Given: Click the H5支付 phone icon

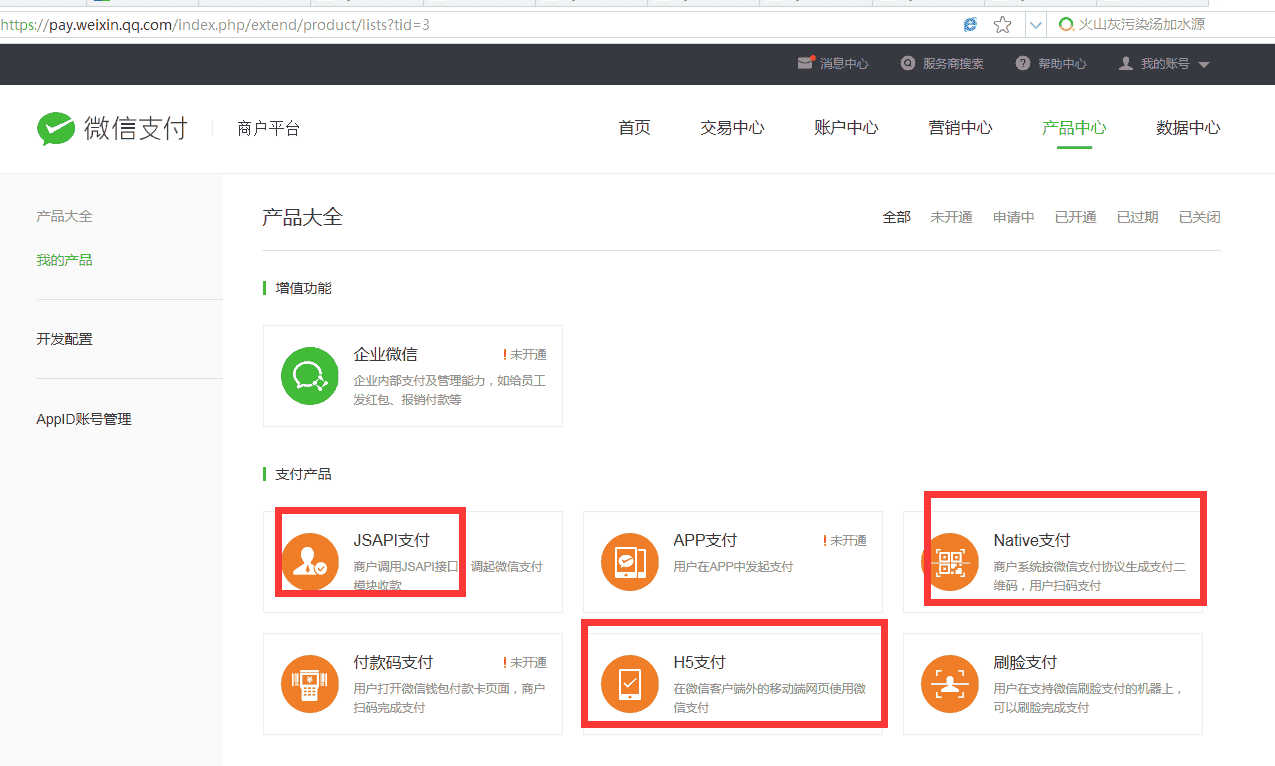Looking at the screenshot, I should click(x=630, y=684).
